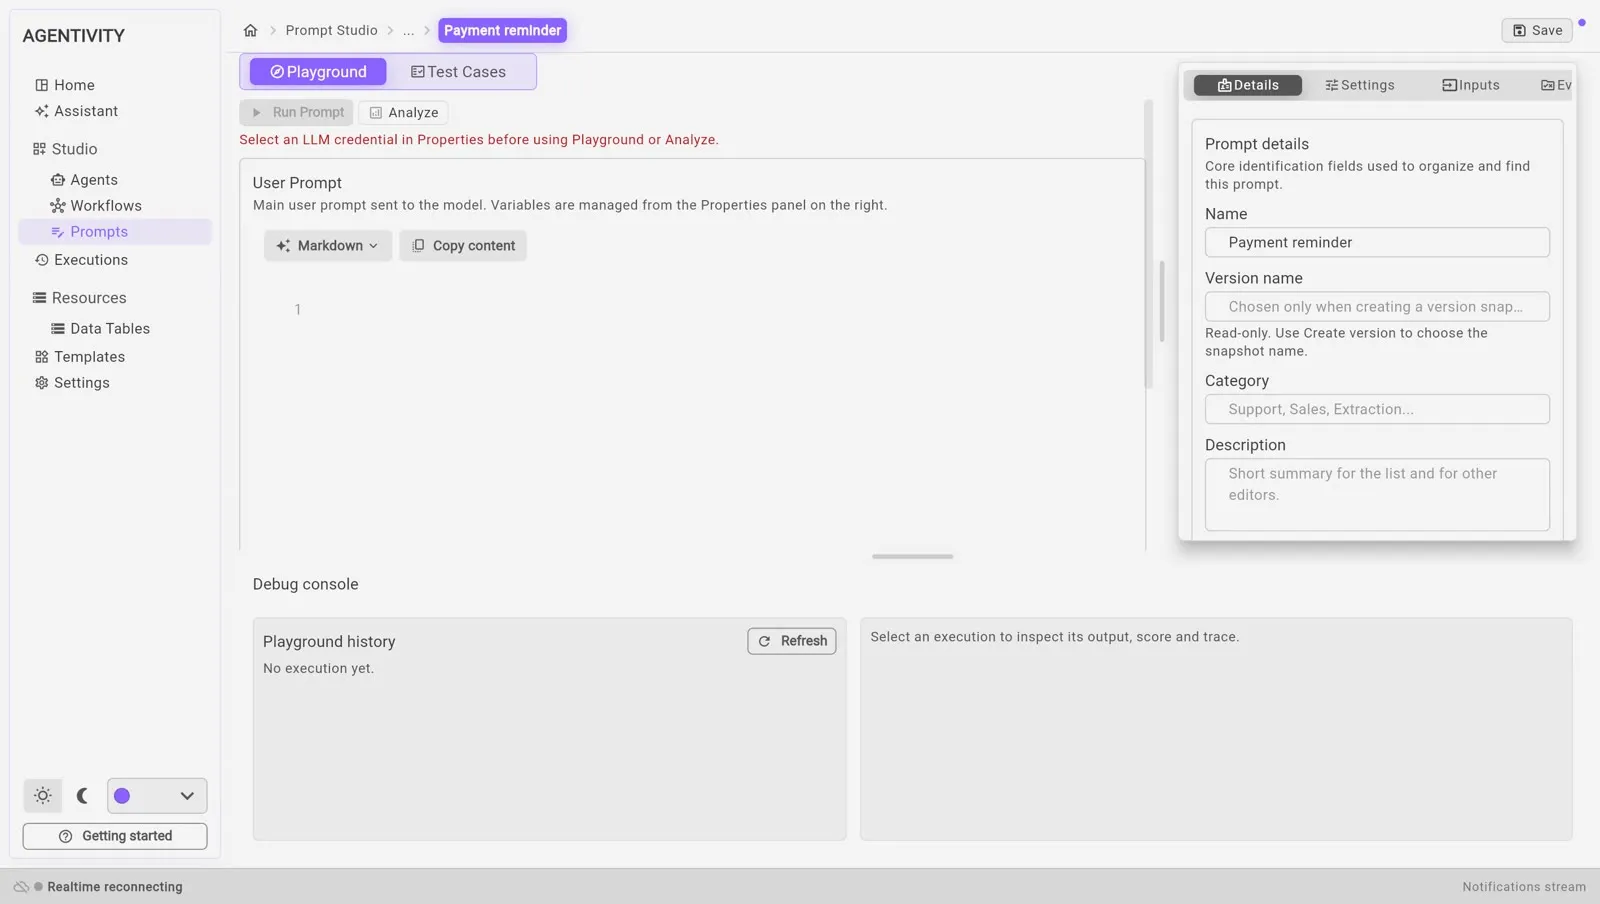Screen dimensions: 1600x904
Task: Open Data Tables under Resources
Action: 100,329
